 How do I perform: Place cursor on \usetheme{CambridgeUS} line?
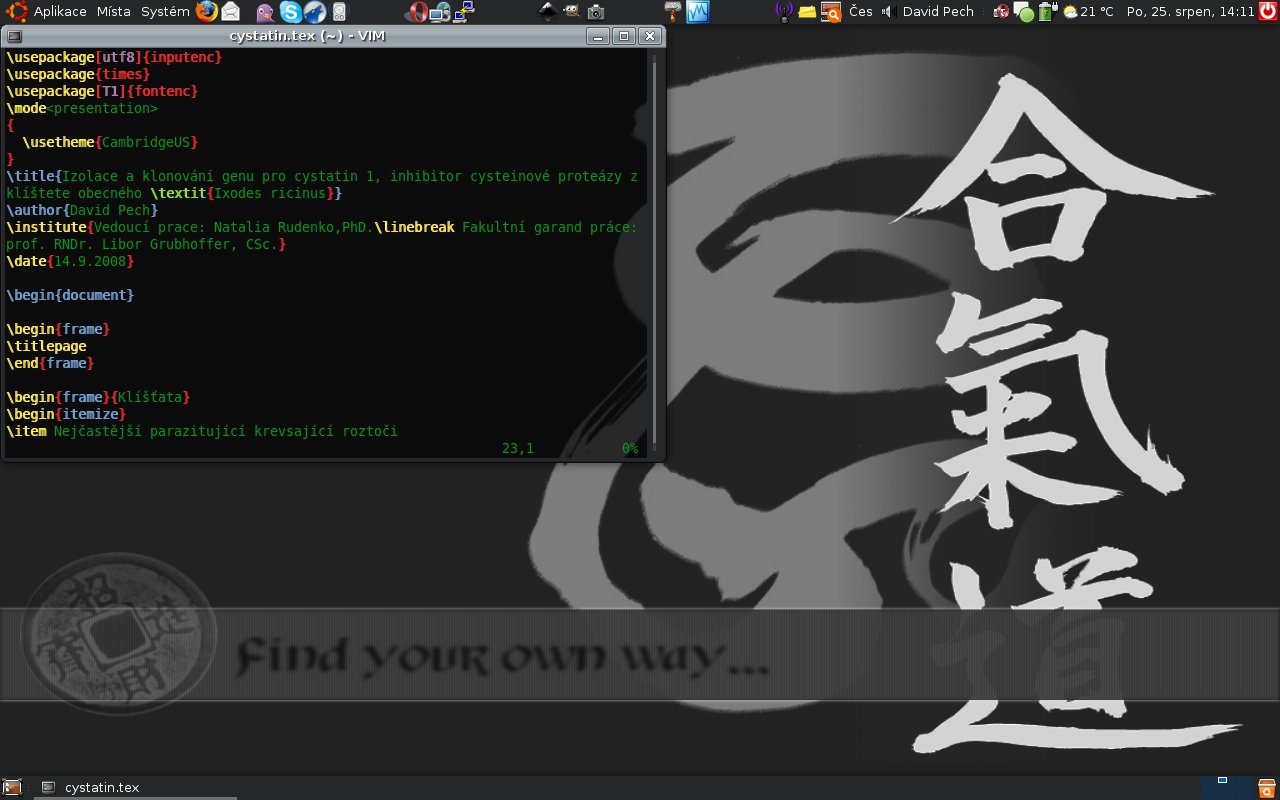(110, 142)
